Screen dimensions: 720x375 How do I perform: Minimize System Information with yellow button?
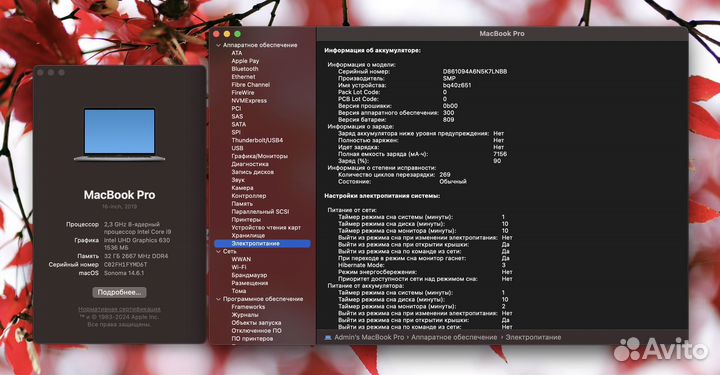click(x=227, y=34)
